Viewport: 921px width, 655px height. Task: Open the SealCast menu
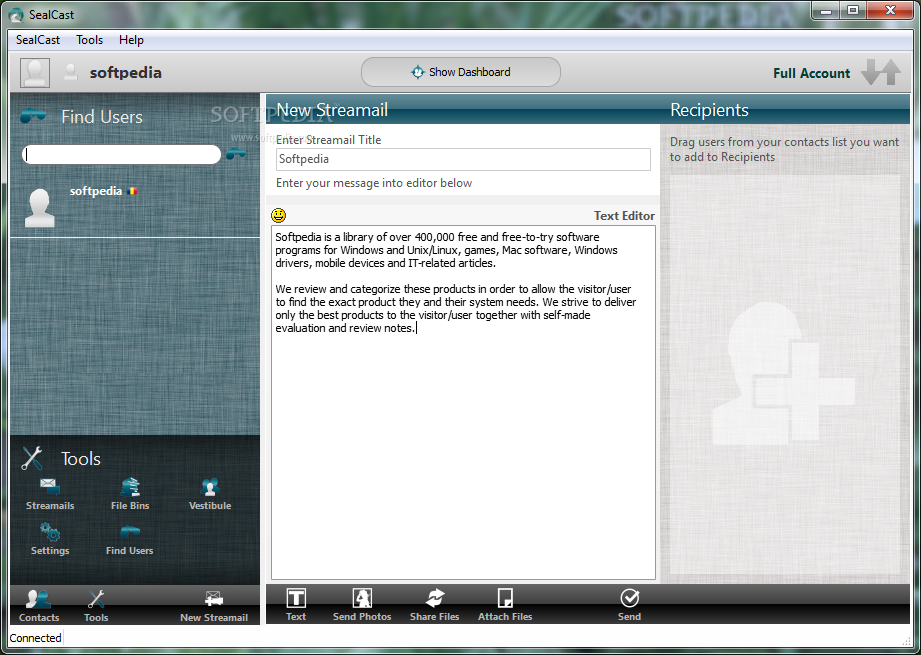(38, 40)
